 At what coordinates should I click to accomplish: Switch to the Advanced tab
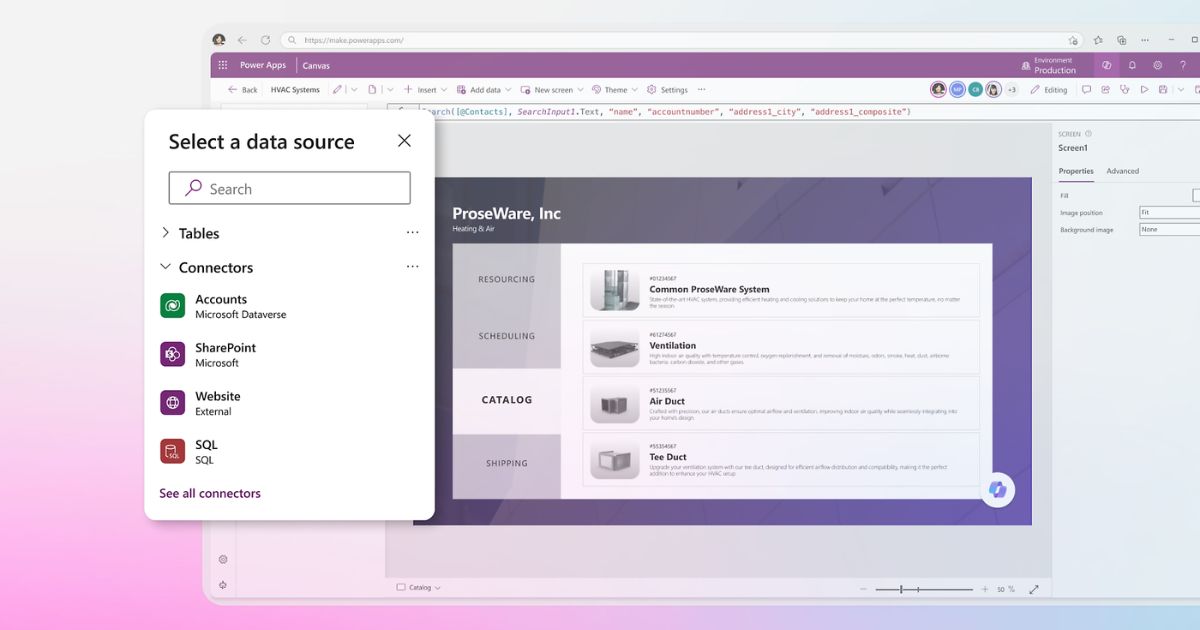[1122, 171]
